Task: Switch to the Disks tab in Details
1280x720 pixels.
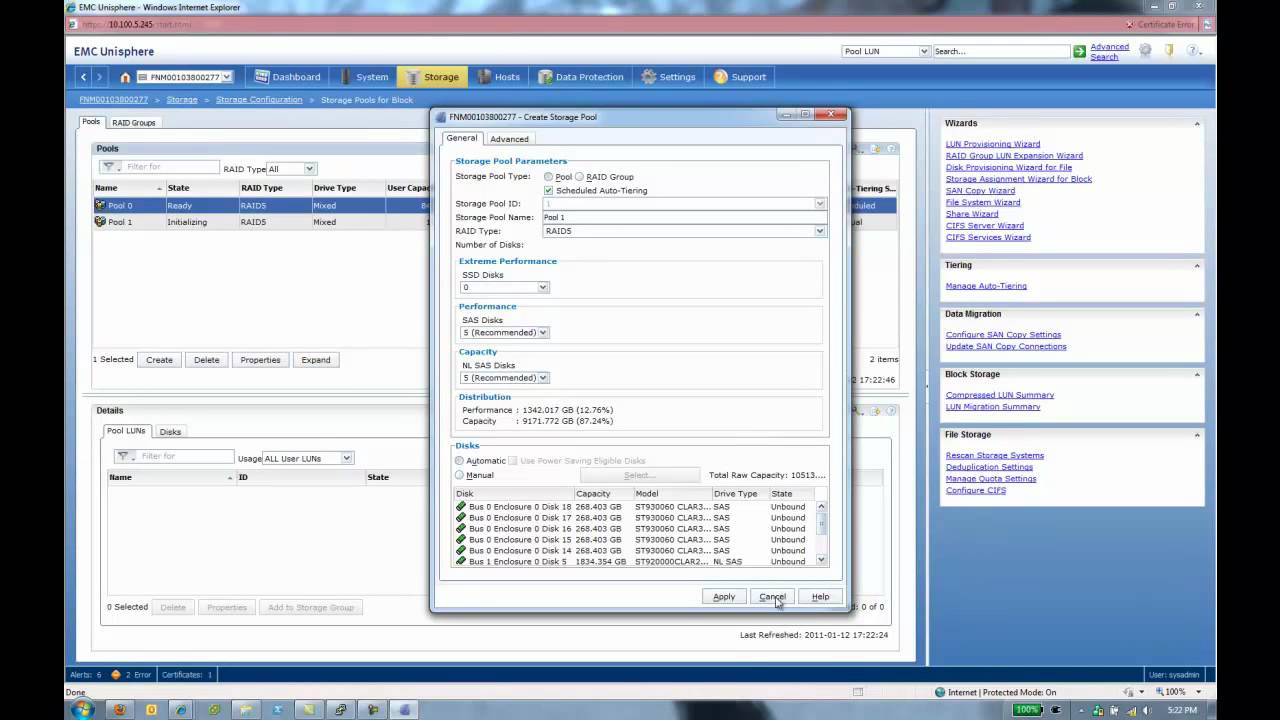Action: click(170, 432)
